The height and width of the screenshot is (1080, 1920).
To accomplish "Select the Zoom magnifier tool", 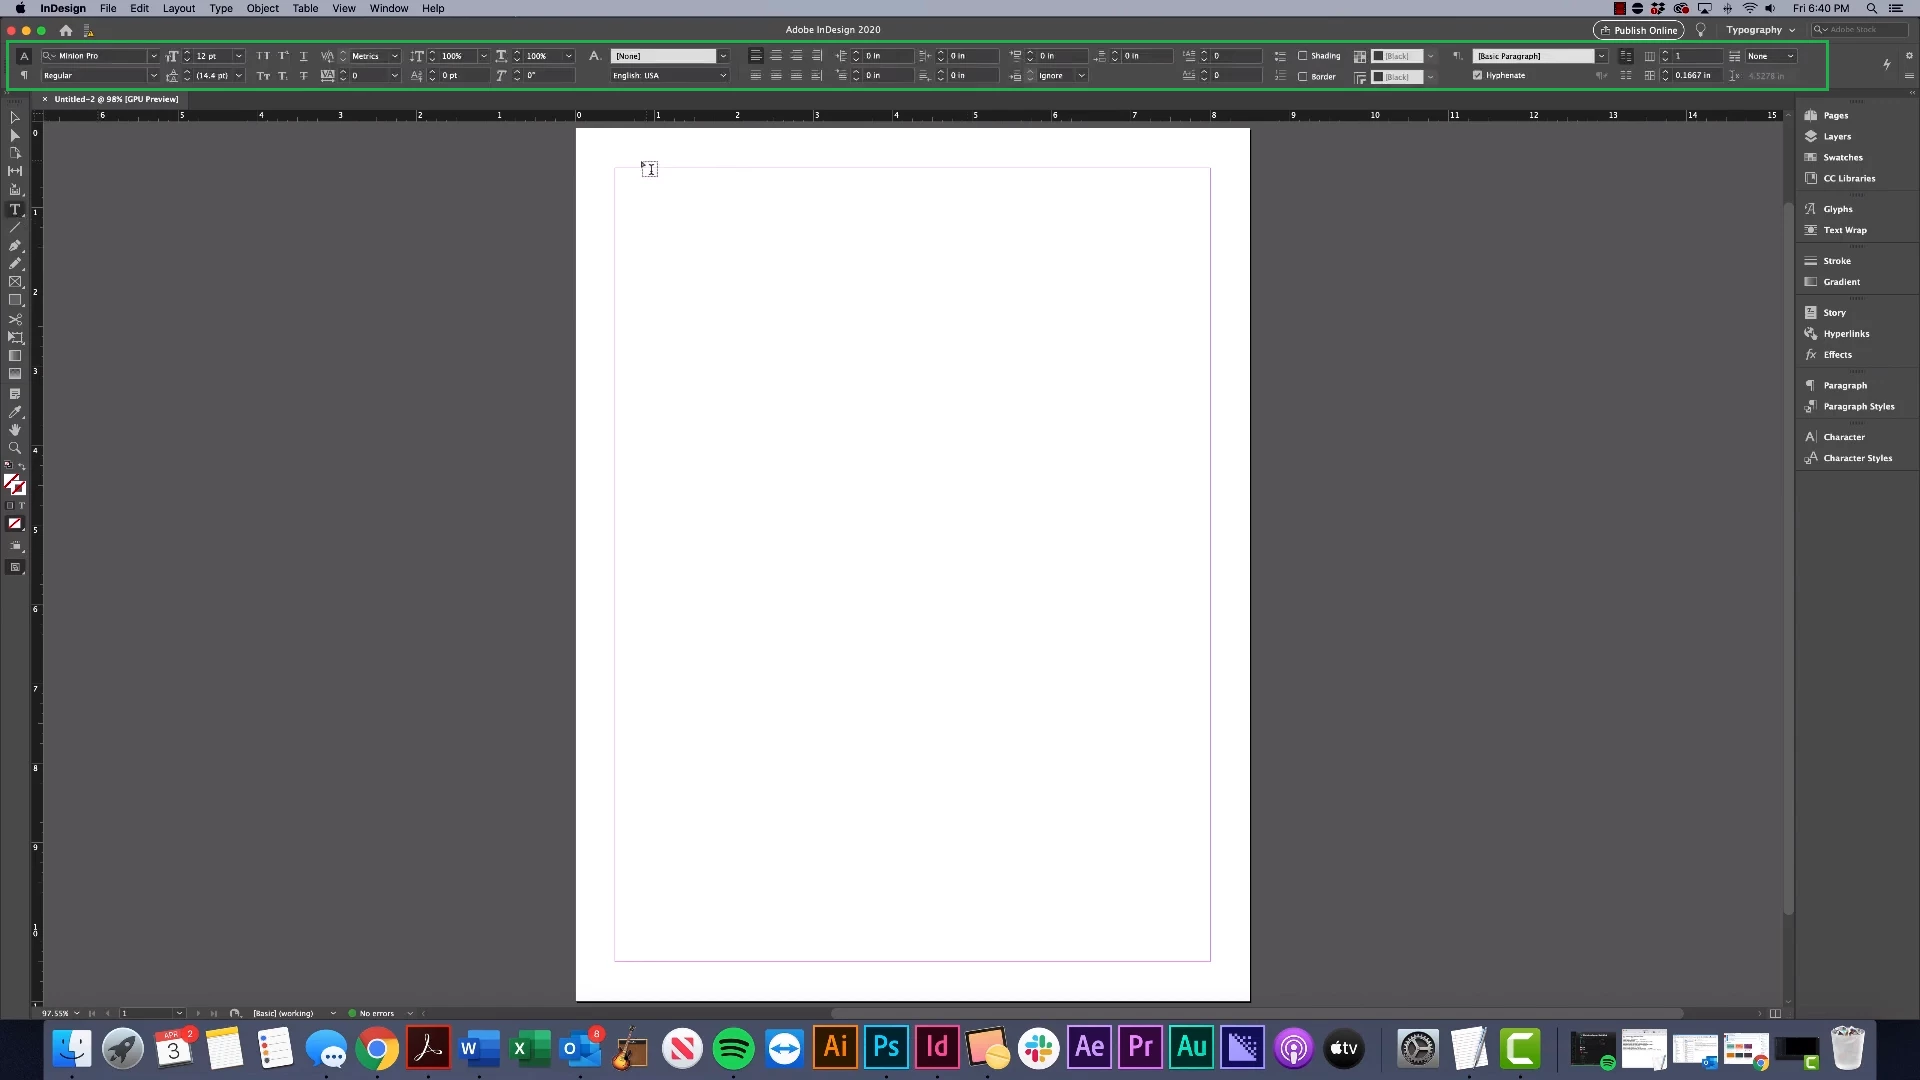I will point(15,448).
